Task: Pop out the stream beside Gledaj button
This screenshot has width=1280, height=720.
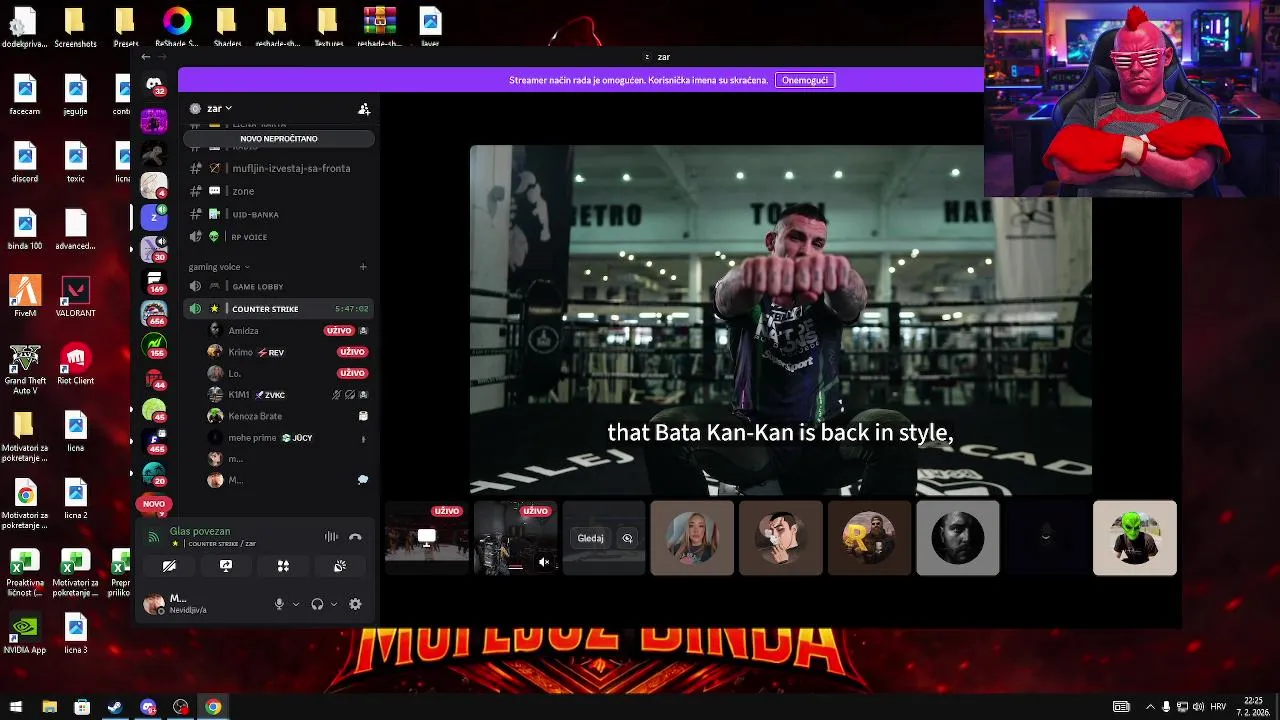Action: 627,538
